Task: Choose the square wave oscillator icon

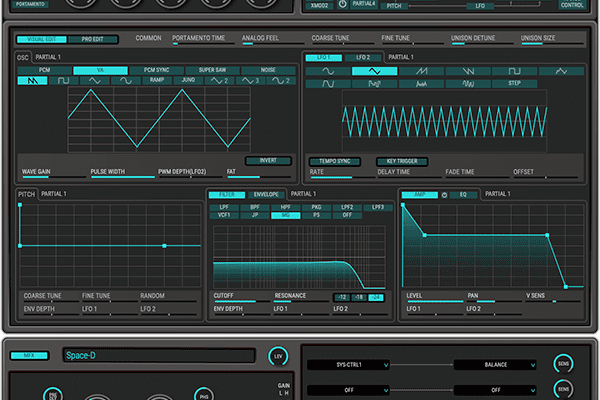Action: click(63, 80)
